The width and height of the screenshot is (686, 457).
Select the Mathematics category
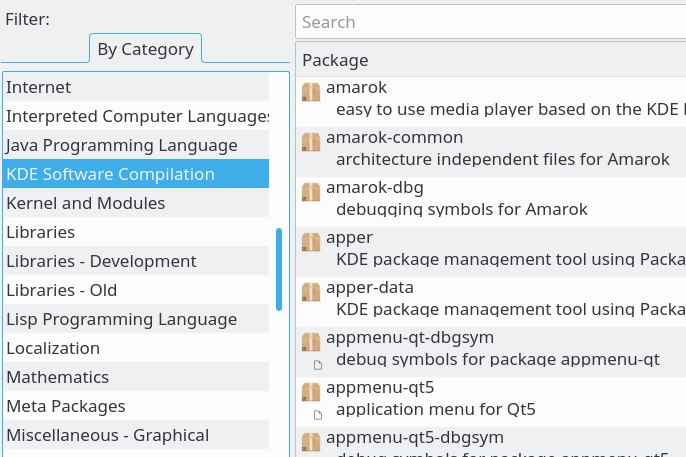(x=136, y=377)
